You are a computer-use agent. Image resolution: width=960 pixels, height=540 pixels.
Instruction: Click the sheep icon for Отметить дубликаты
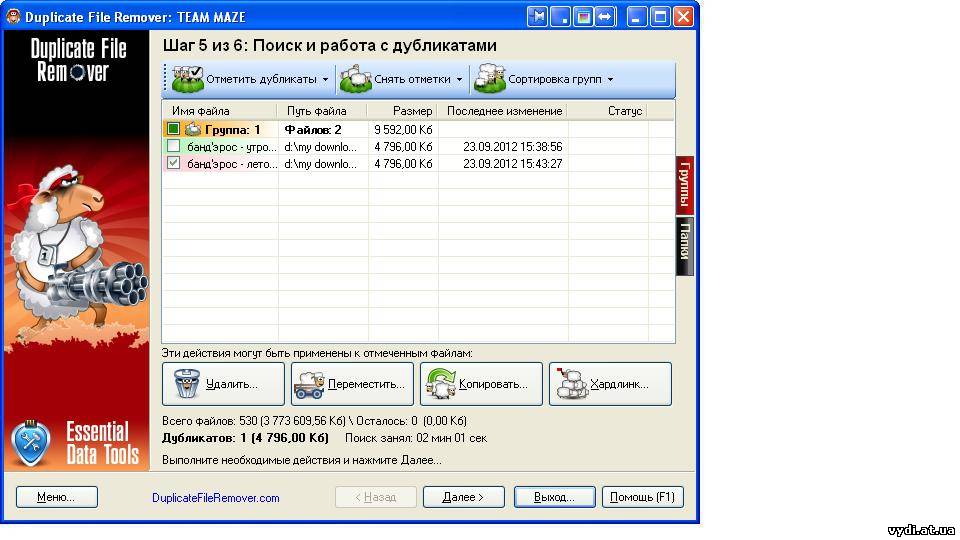(187, 79)
